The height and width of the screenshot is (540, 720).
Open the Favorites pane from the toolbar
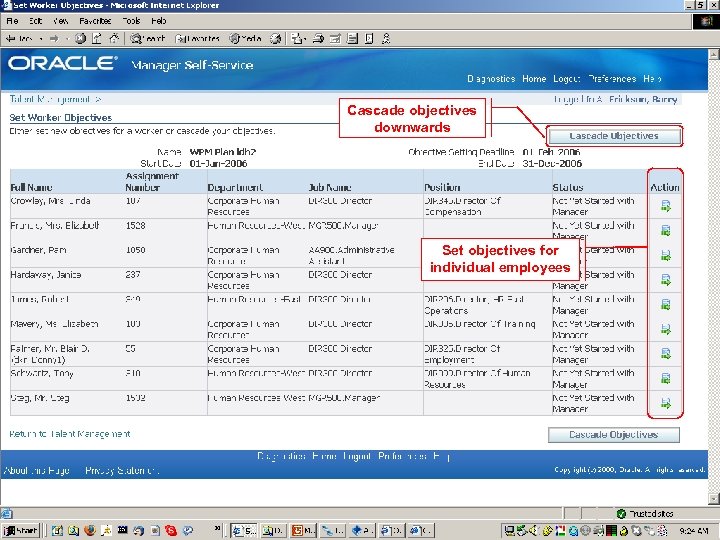[x=197, y=39]
